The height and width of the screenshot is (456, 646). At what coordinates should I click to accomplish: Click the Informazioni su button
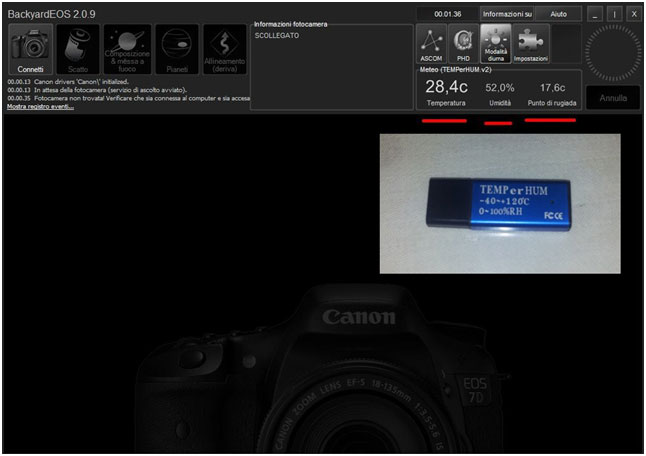tap(507, 14)
